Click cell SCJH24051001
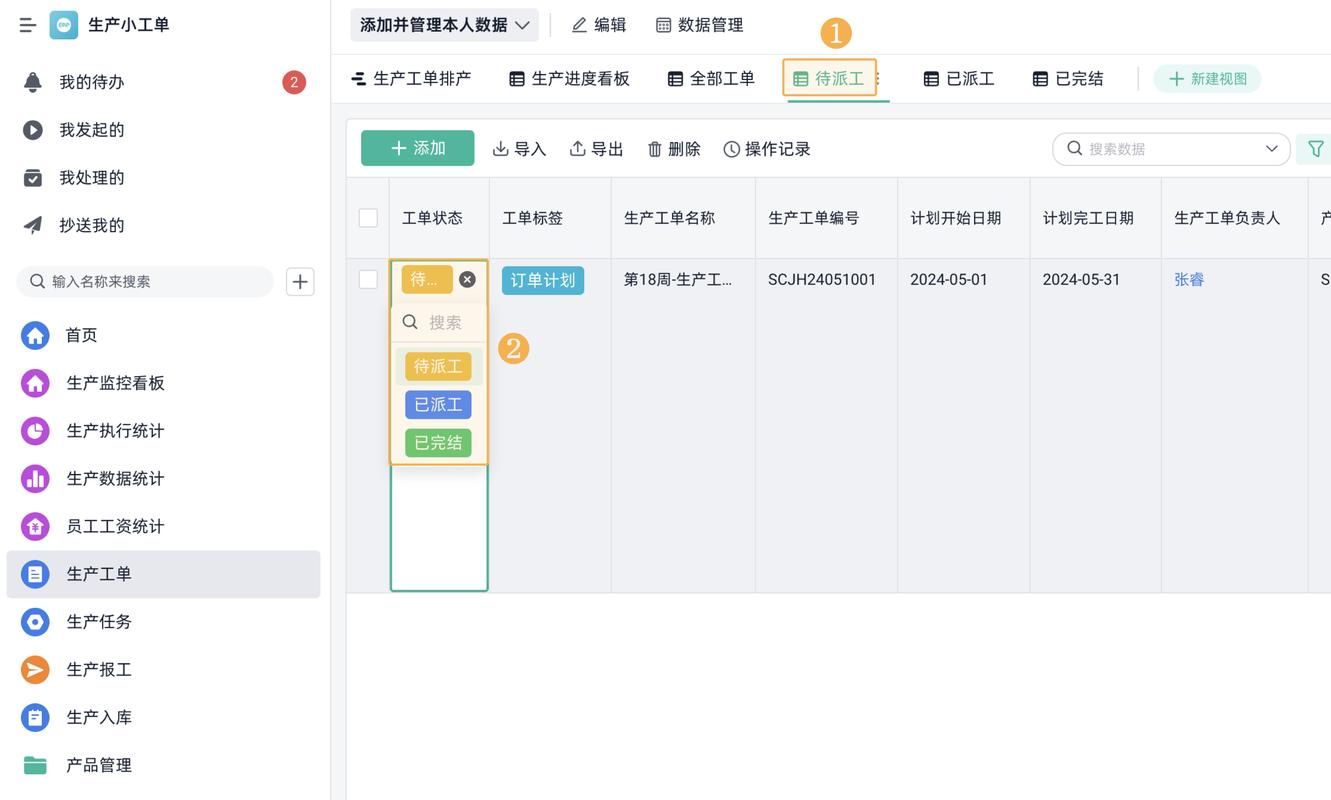 (822, 280)
